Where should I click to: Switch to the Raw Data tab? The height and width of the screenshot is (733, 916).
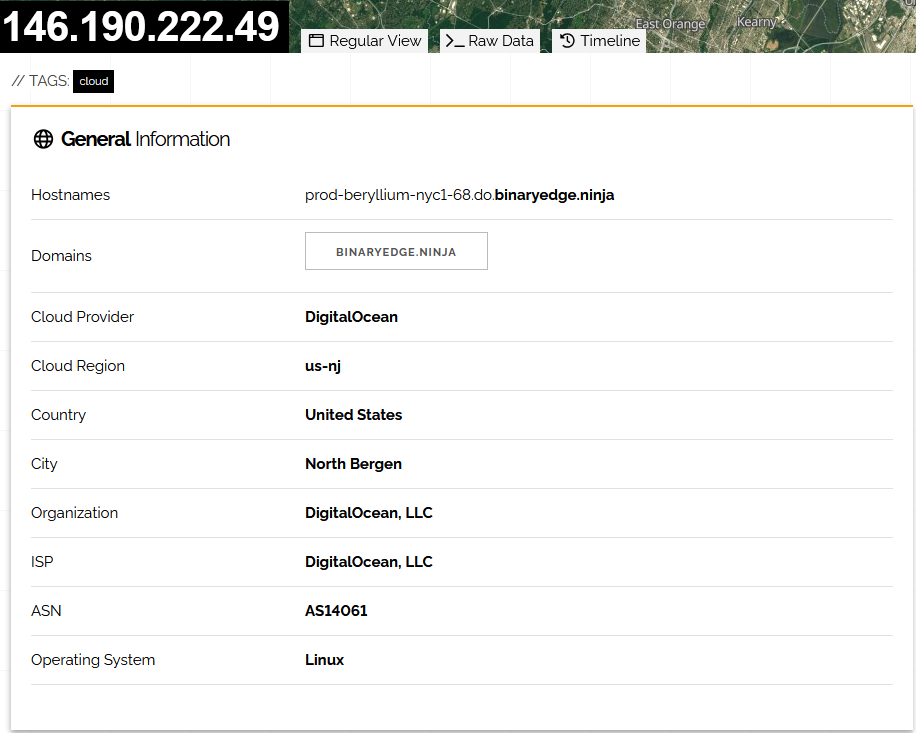pyautogui.click(x=490, y=41)
